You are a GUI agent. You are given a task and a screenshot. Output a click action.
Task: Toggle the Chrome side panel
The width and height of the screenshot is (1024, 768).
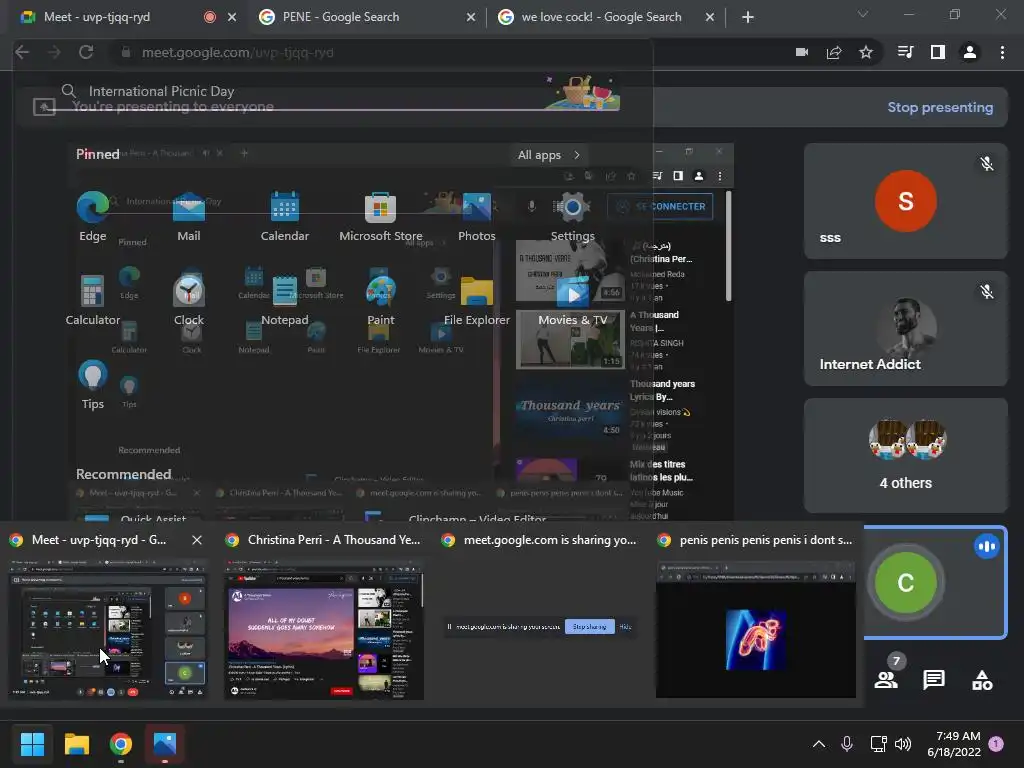click(938, 52)
